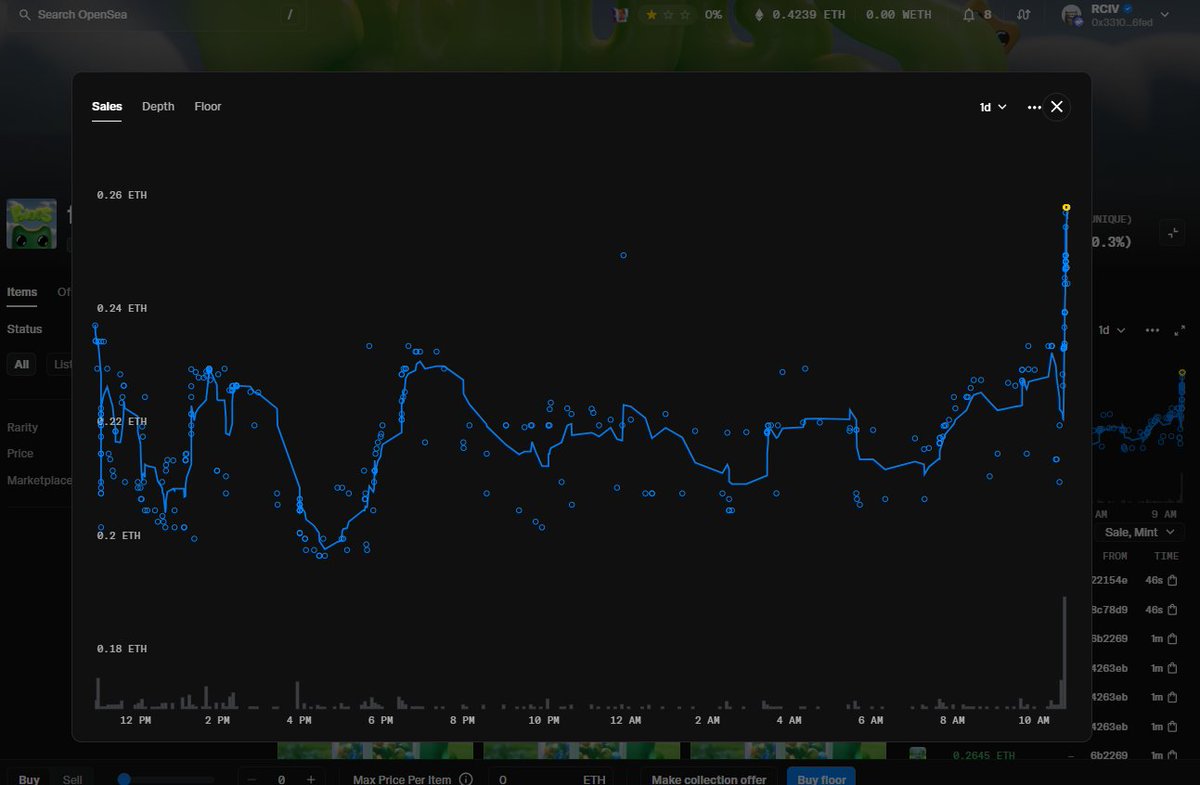Image resolution: width=1200 pixels, height=785 pixels.
Task: Decrease item quantity with minus button
Action: pos(251,779)
